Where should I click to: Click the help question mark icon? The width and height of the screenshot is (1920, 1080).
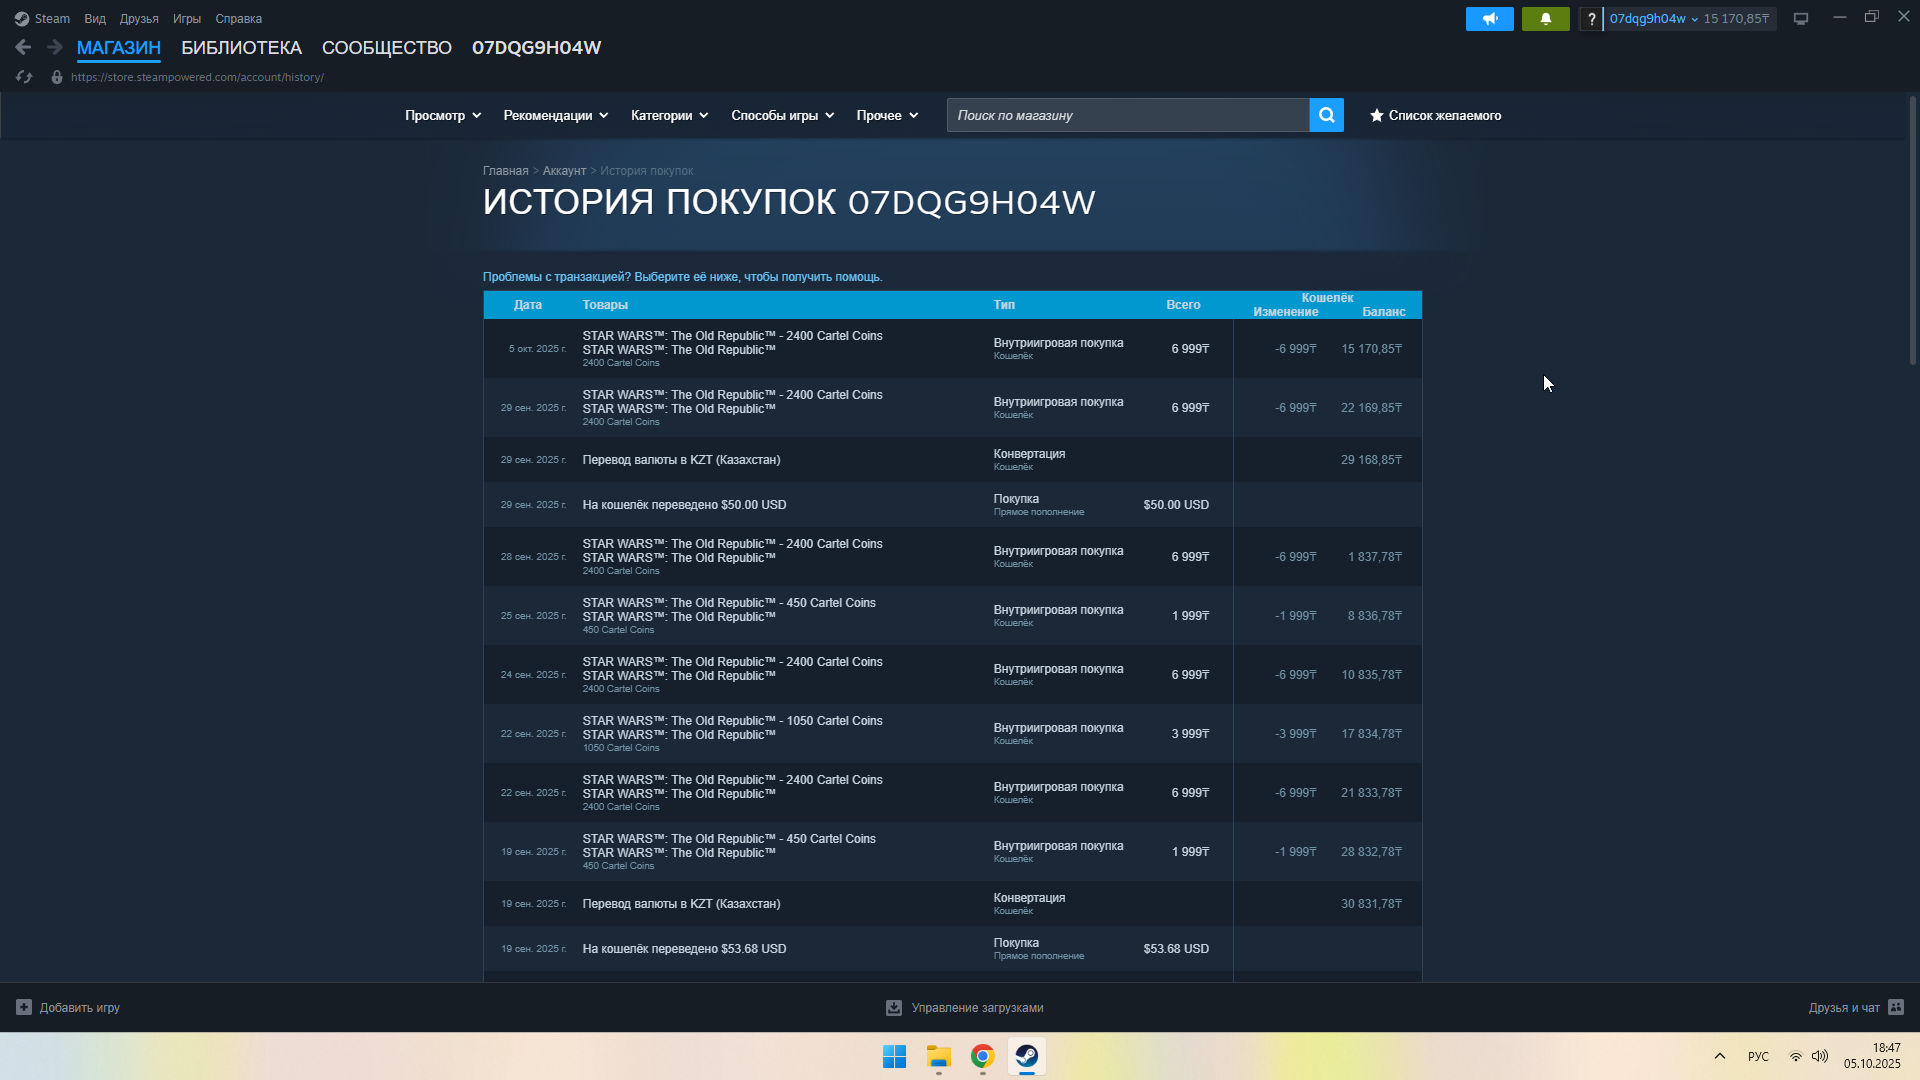pos(1591,19)
